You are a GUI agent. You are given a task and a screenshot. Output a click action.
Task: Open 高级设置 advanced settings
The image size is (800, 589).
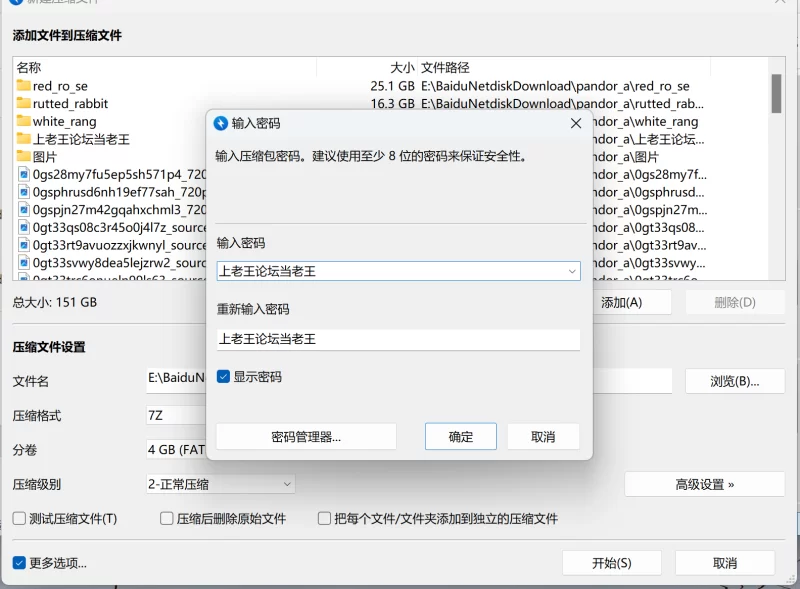pos(704,484)
